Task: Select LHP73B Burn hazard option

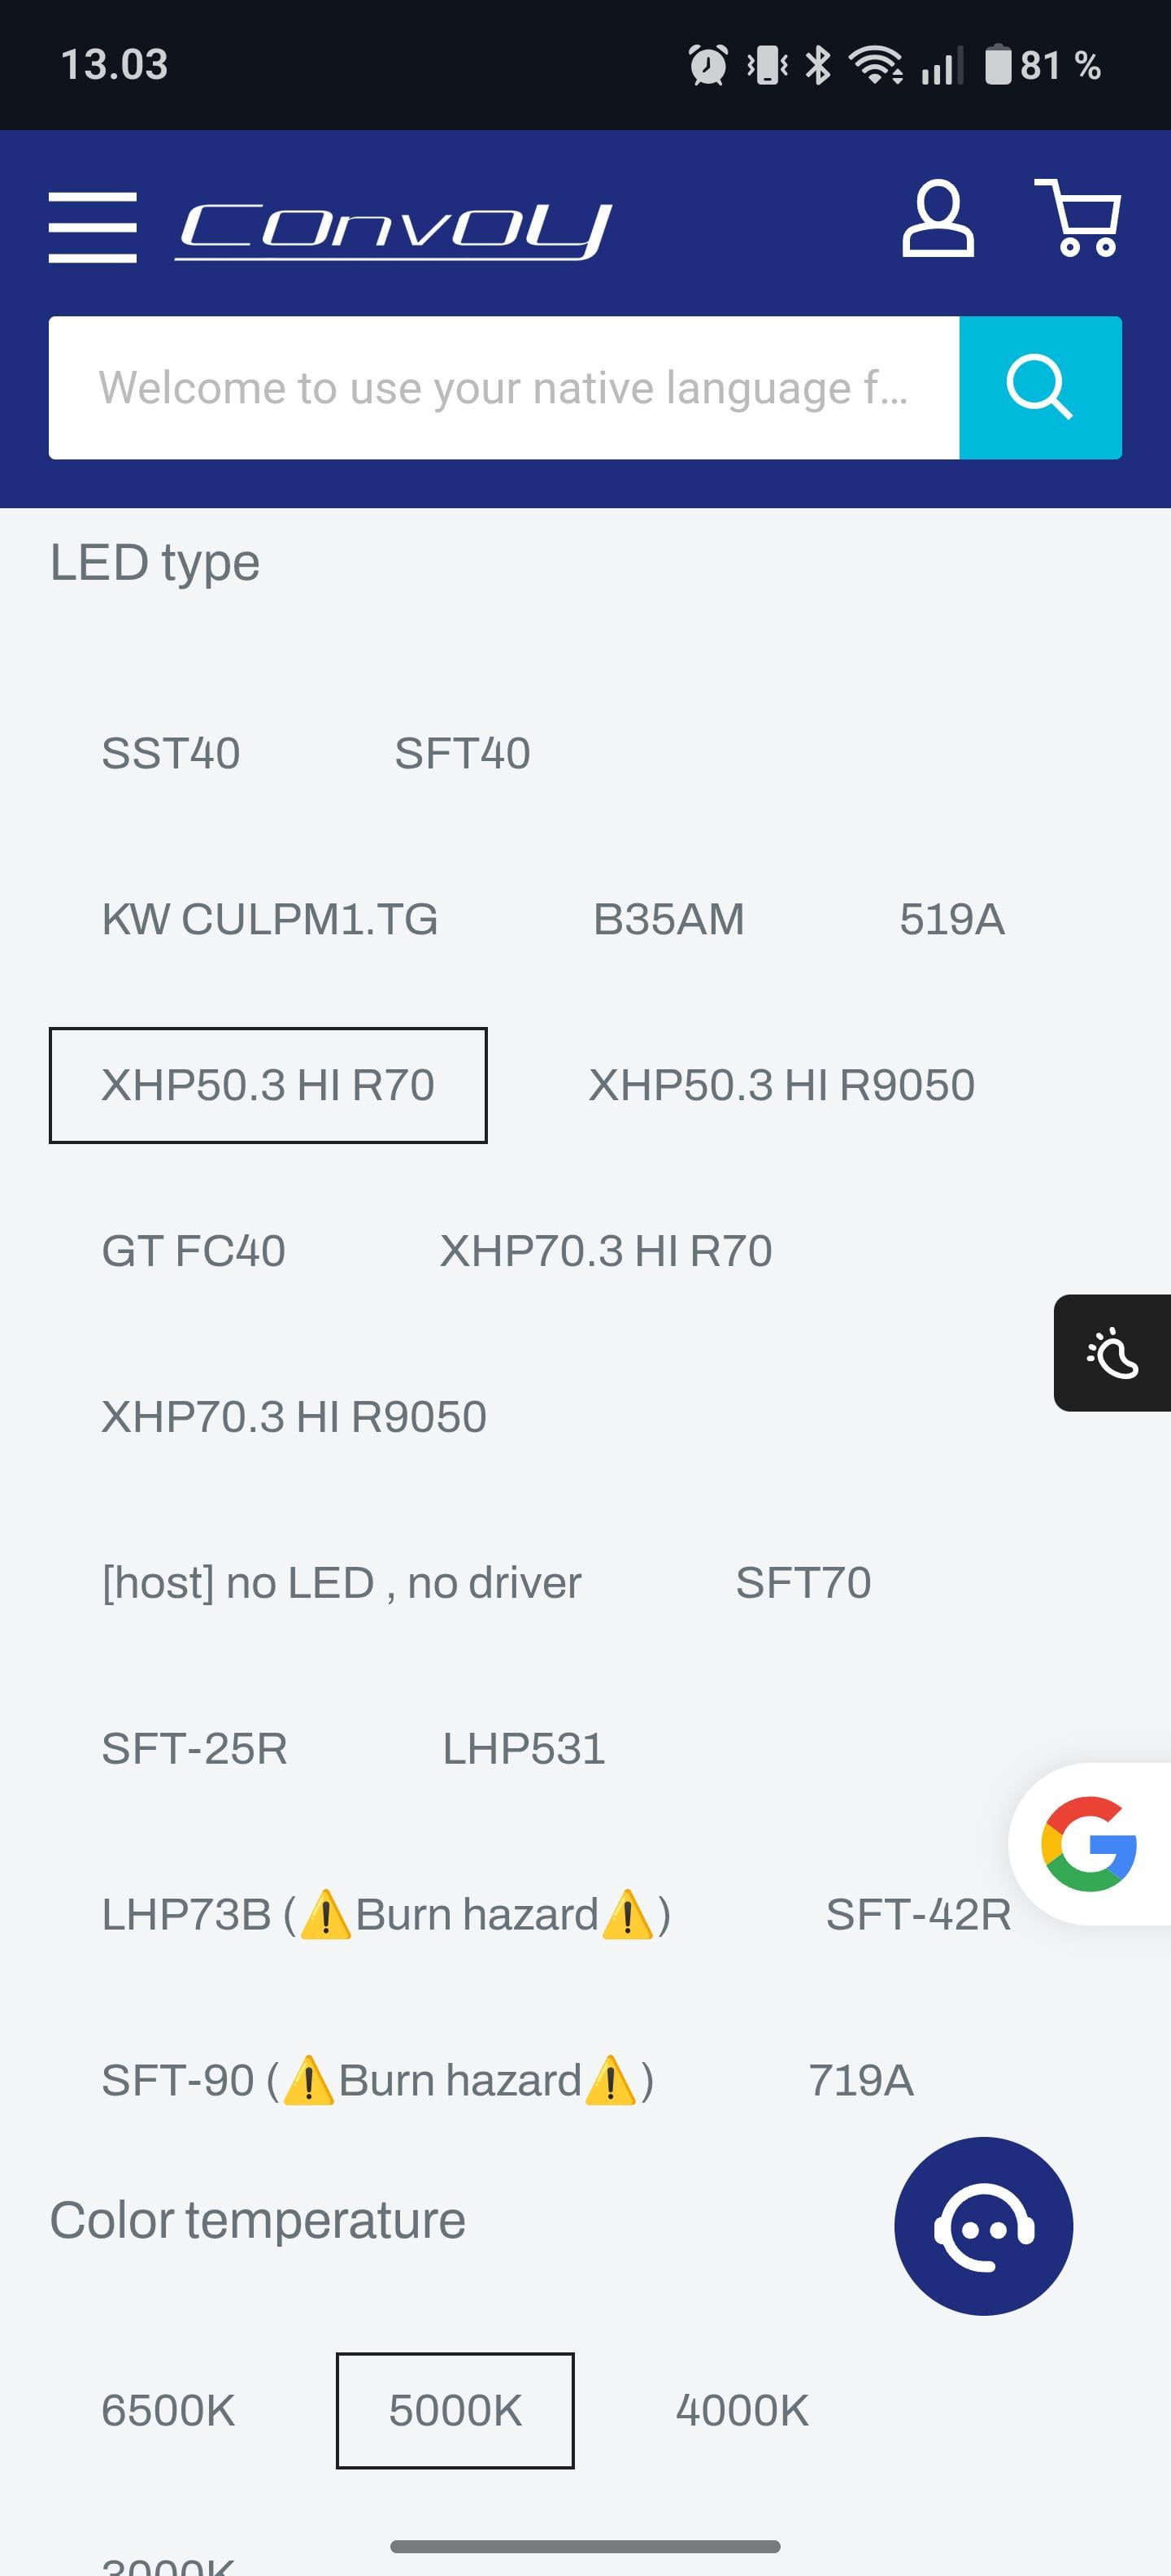Action: 386,1915
